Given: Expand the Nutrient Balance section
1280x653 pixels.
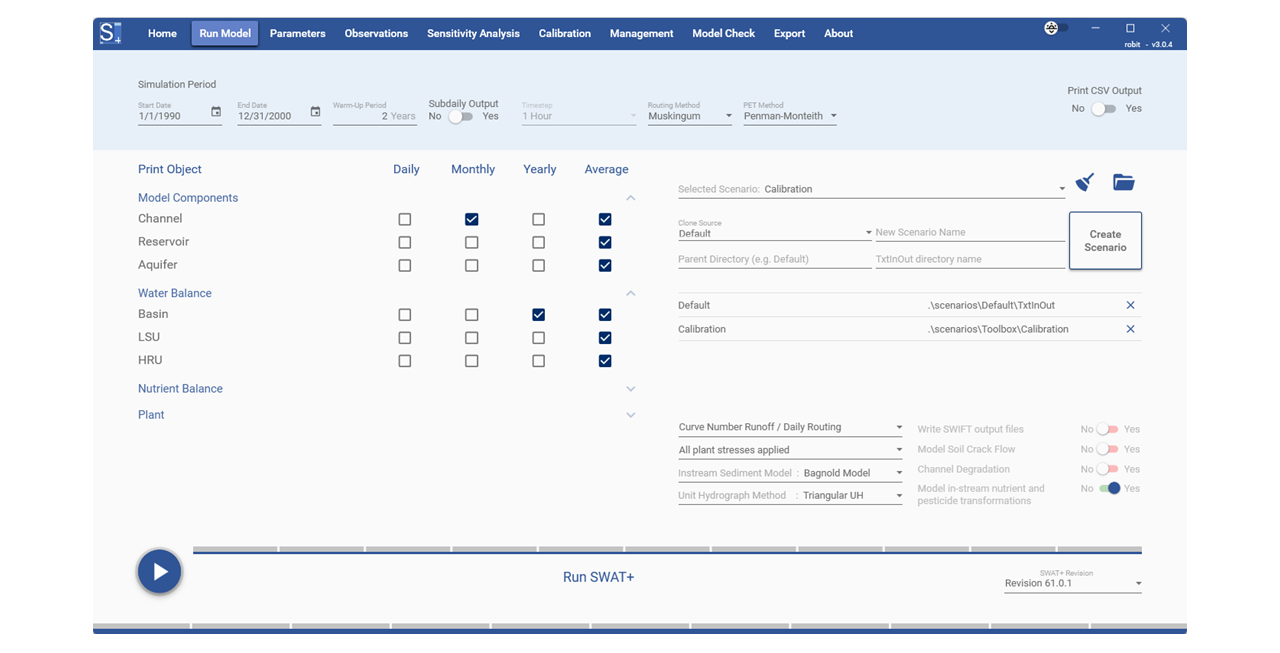Looking at the screenshot, I should pyautogui.click(x=630, y=389).
